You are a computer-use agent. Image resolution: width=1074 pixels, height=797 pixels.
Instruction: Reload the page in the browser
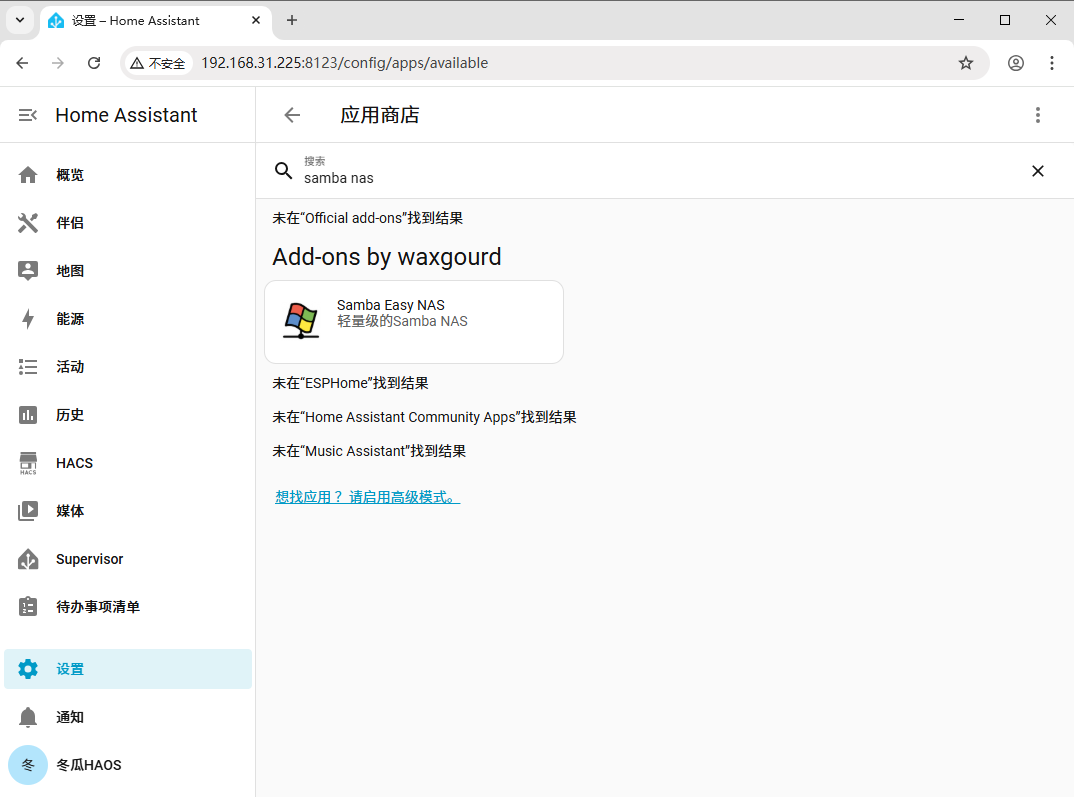click(94, 63)
